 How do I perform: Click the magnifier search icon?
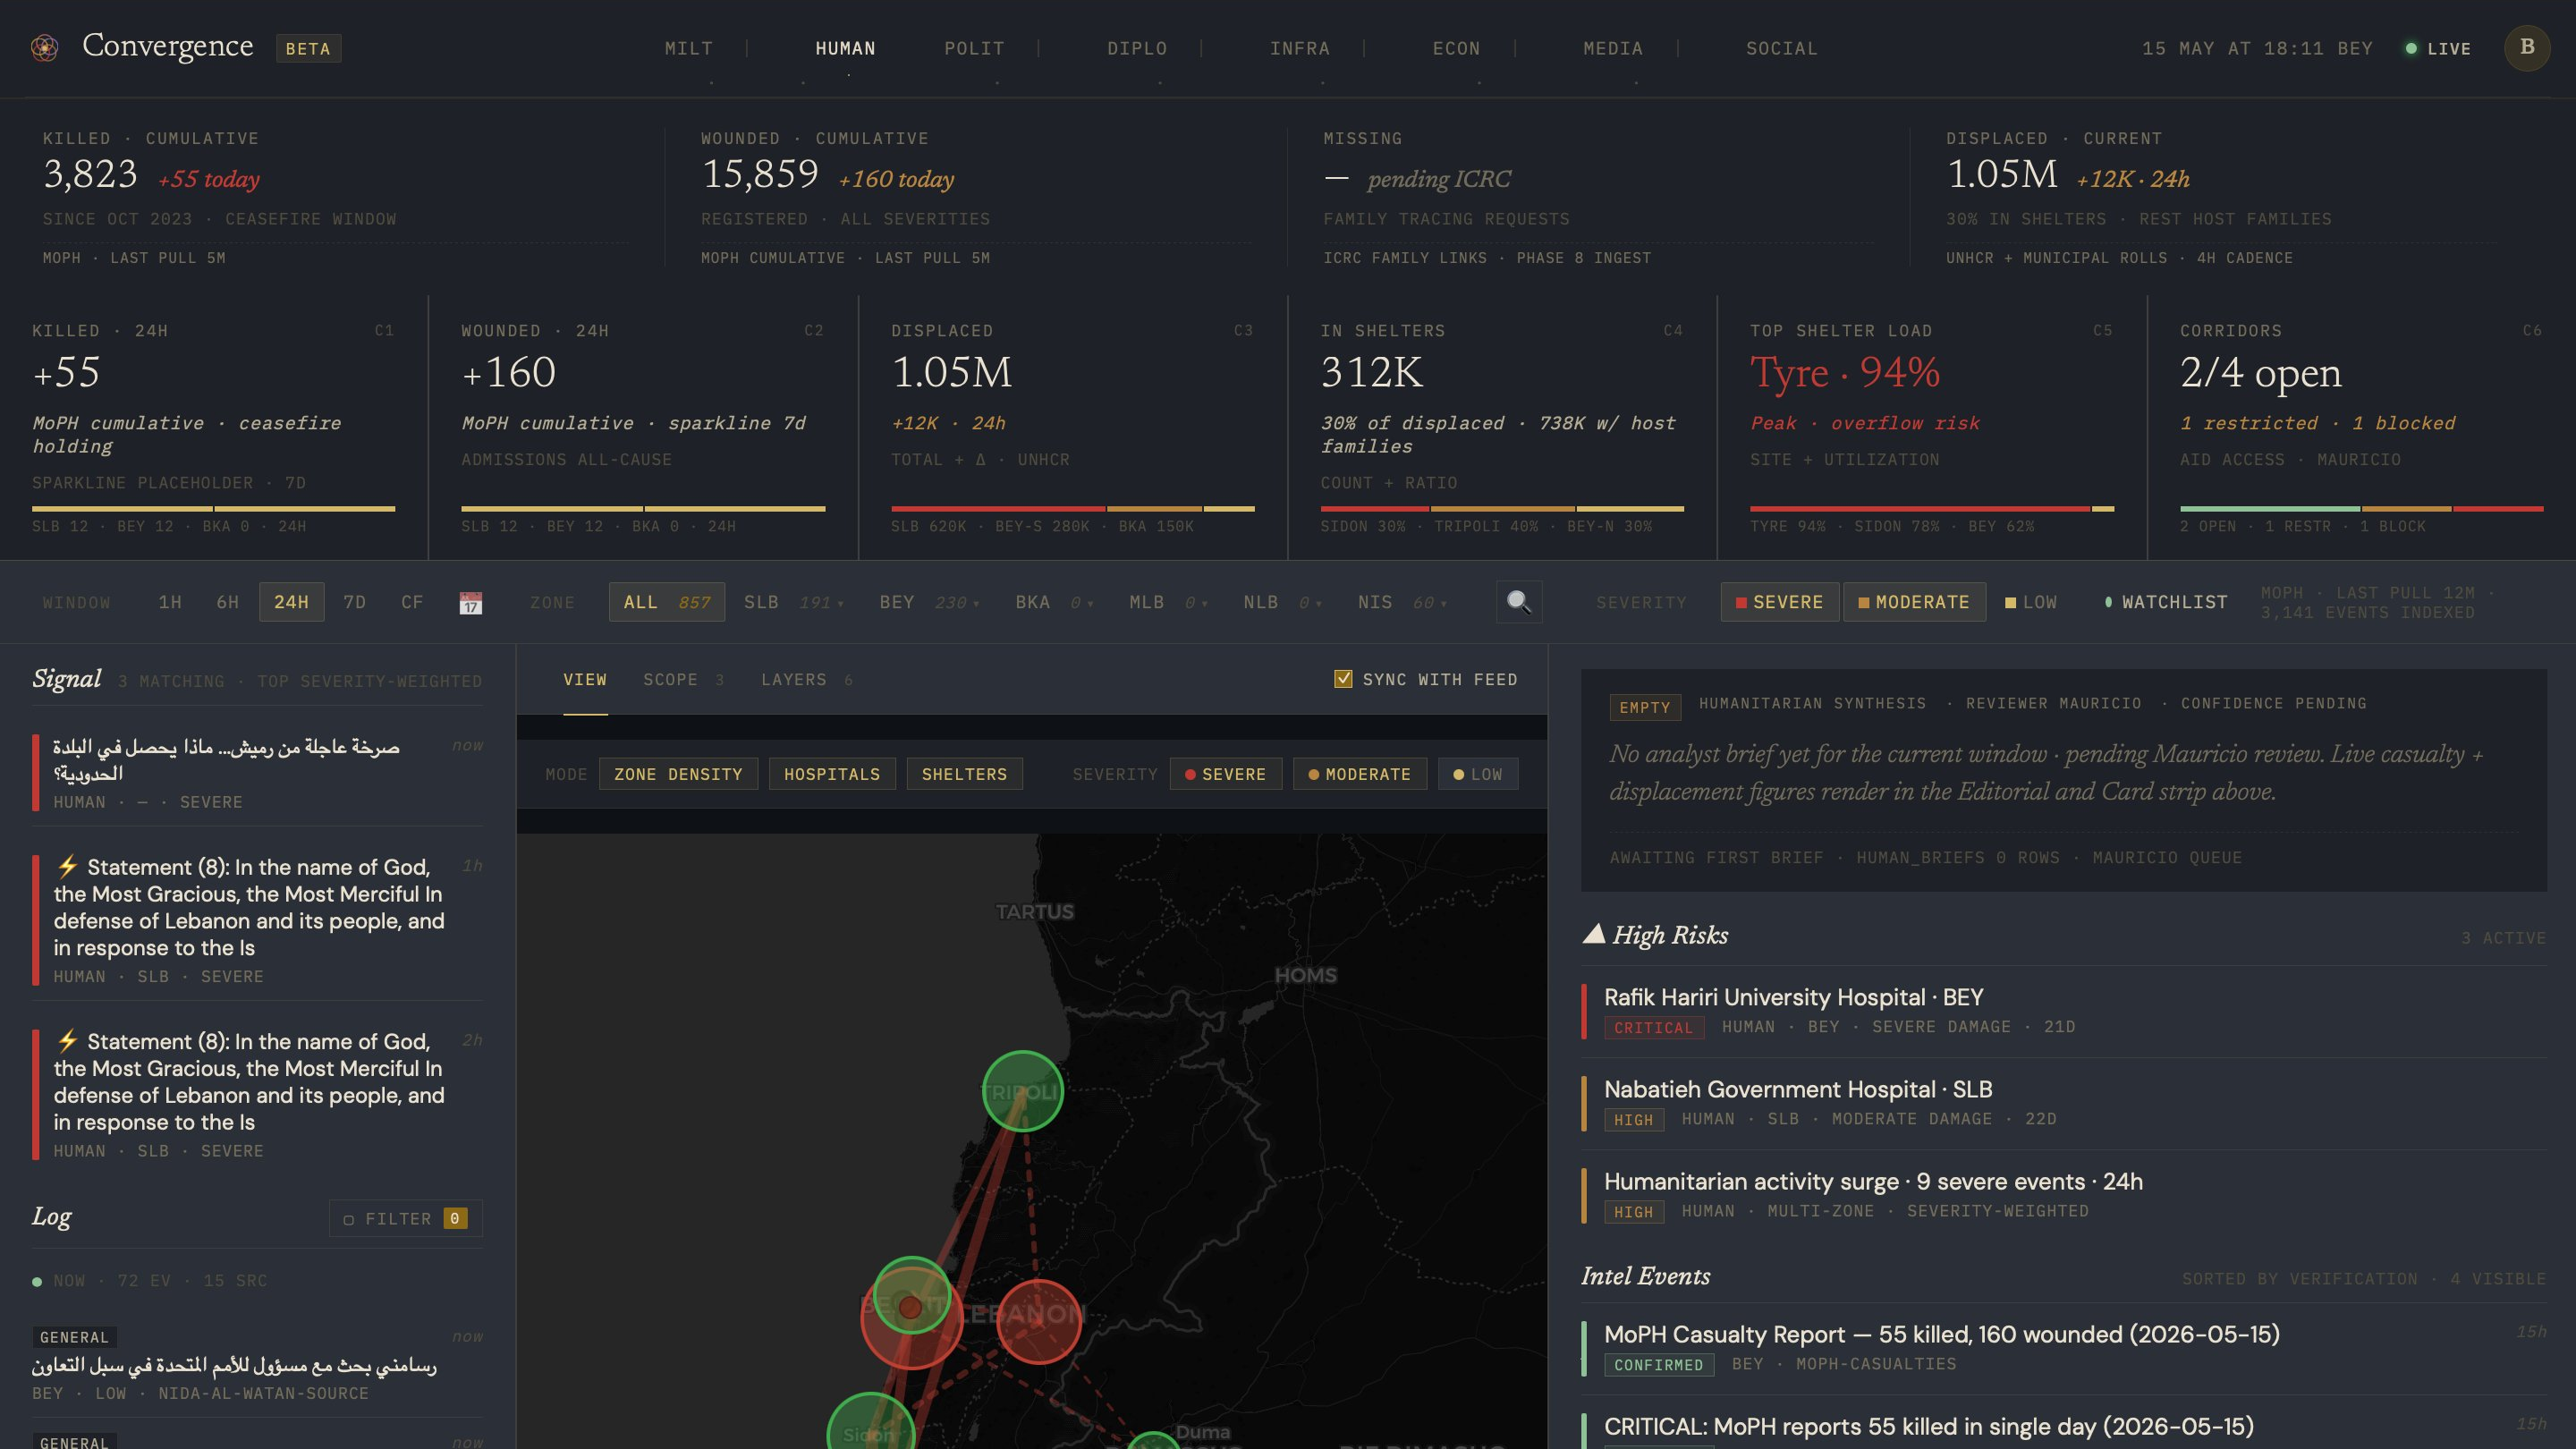(1518, 602)
